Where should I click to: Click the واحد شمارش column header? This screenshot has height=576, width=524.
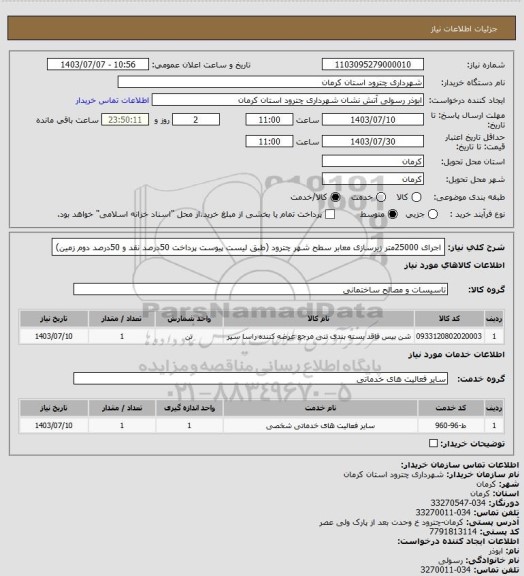(x=189, y=318)
